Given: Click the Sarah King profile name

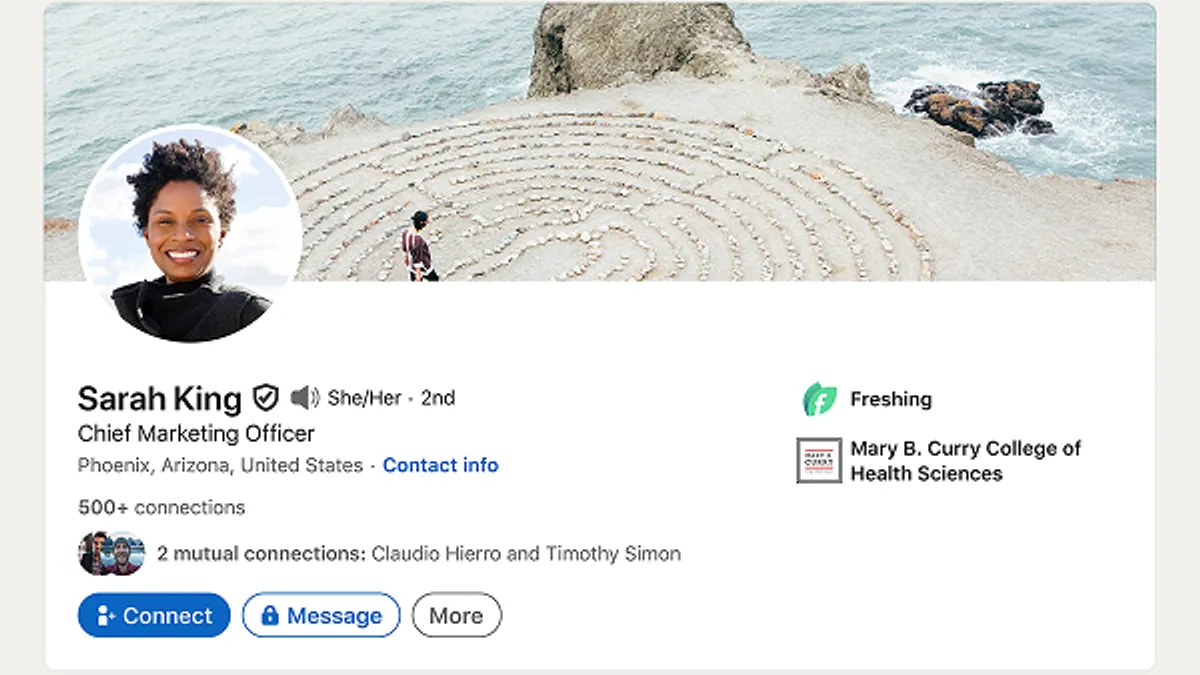Looking at the screenshot, I should pyautogui.click(x=159, y=398).
